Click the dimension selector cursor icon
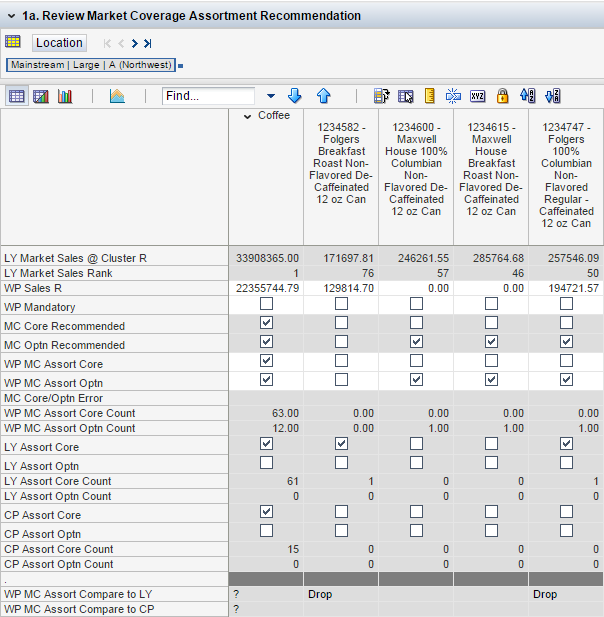Screen dimensions: 604x617 (x=405, y=96)
